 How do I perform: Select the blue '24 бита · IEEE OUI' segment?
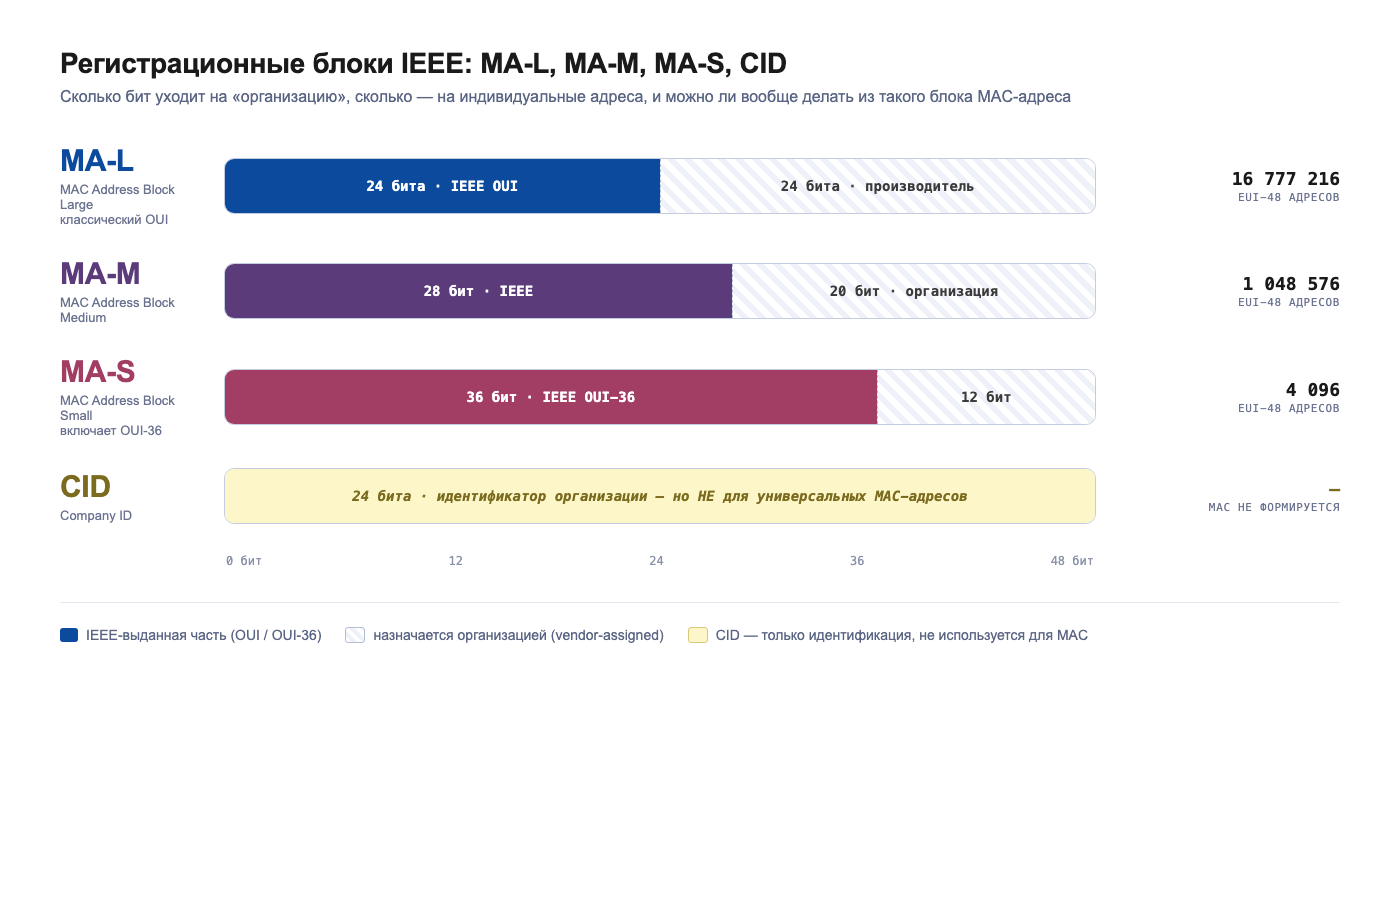click(x=443, y=186)
